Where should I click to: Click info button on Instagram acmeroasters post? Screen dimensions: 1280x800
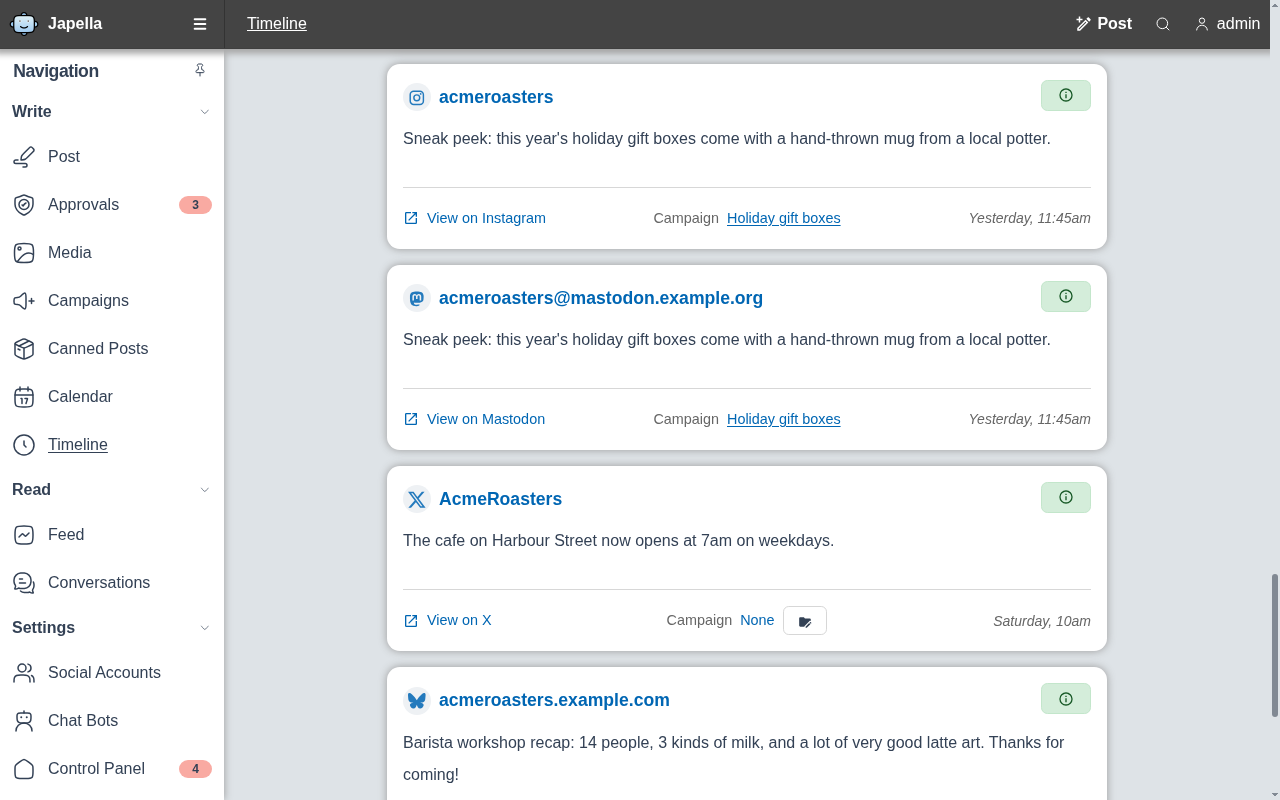1066,95
